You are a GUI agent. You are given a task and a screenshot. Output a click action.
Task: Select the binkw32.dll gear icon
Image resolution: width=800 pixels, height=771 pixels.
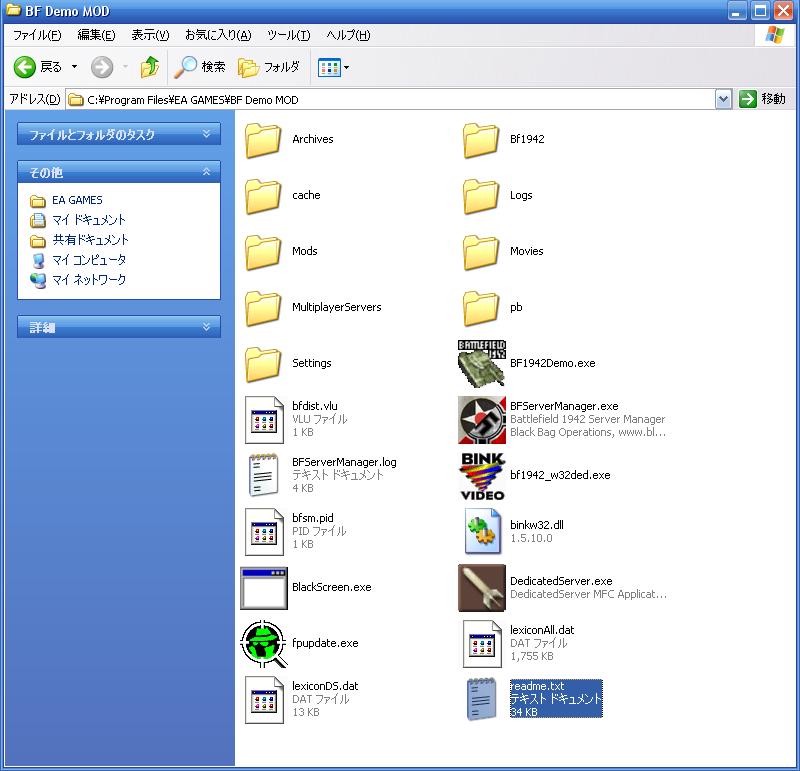point(482,532)
